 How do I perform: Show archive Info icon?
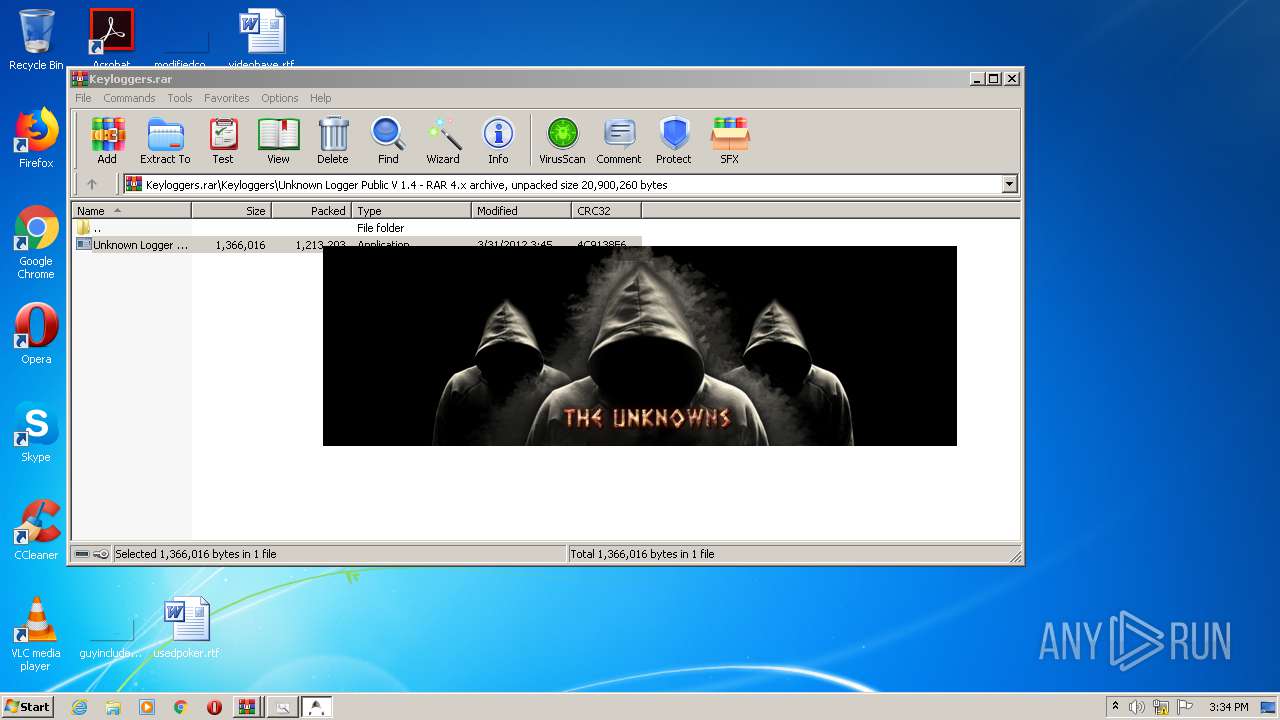click(498, 141)
